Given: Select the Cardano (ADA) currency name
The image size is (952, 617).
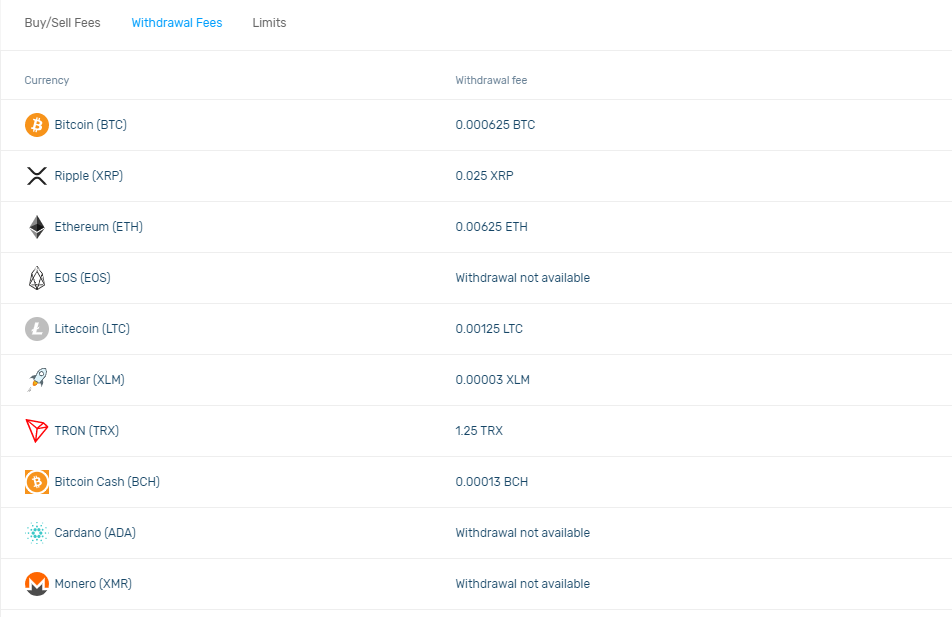Looking at the screenshot, I should click(x=95, y=533).
